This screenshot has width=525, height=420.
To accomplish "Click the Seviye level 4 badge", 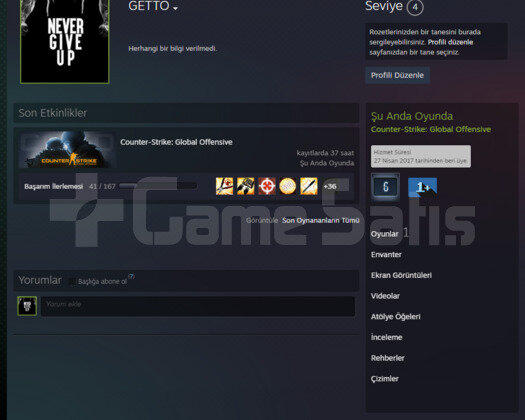I will pyautogui.click(x=415, y=7).
